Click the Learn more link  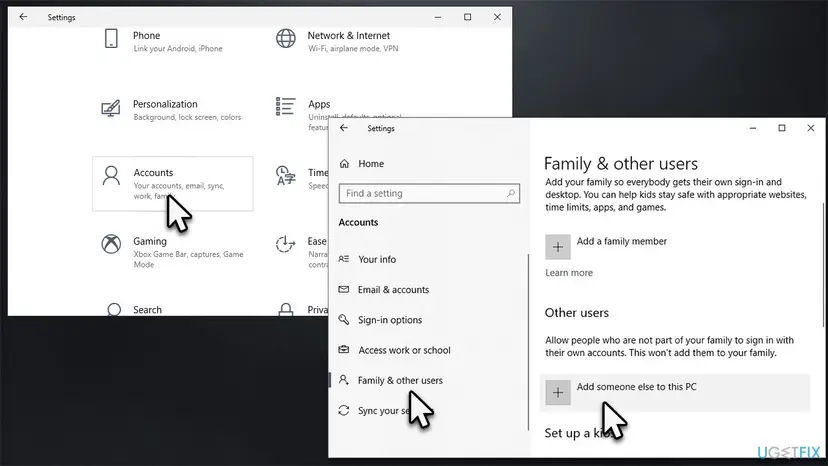[x=569, y=273]
